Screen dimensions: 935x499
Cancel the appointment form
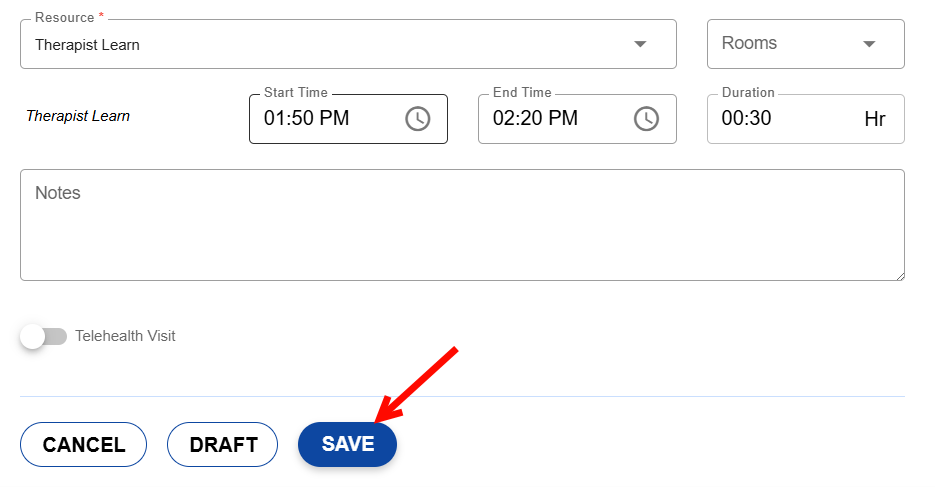point(84,445)
